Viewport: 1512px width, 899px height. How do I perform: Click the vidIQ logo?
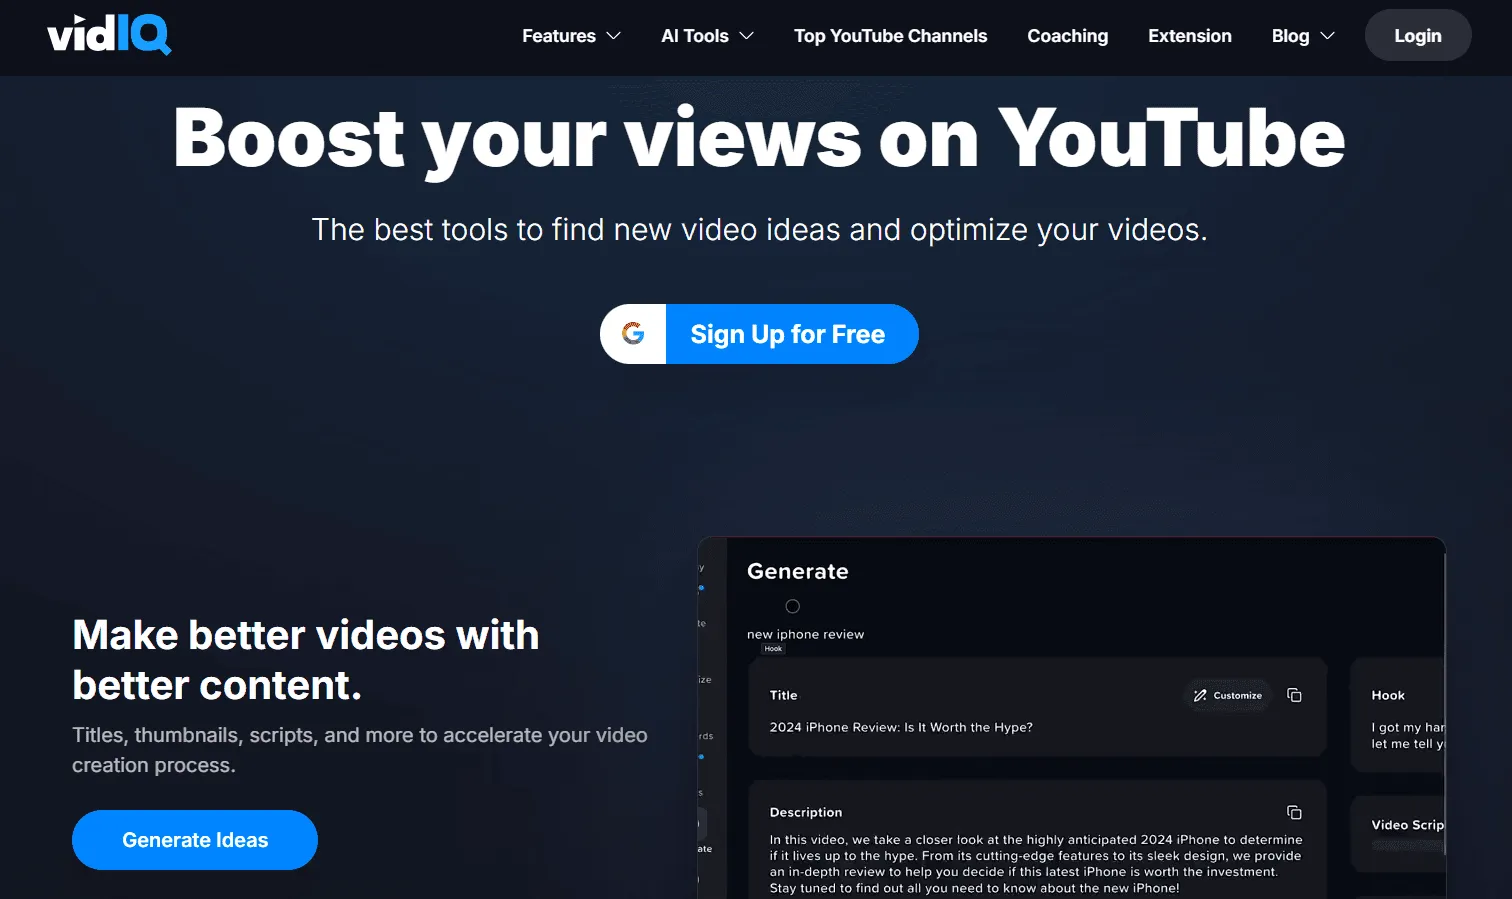point(109,35)
